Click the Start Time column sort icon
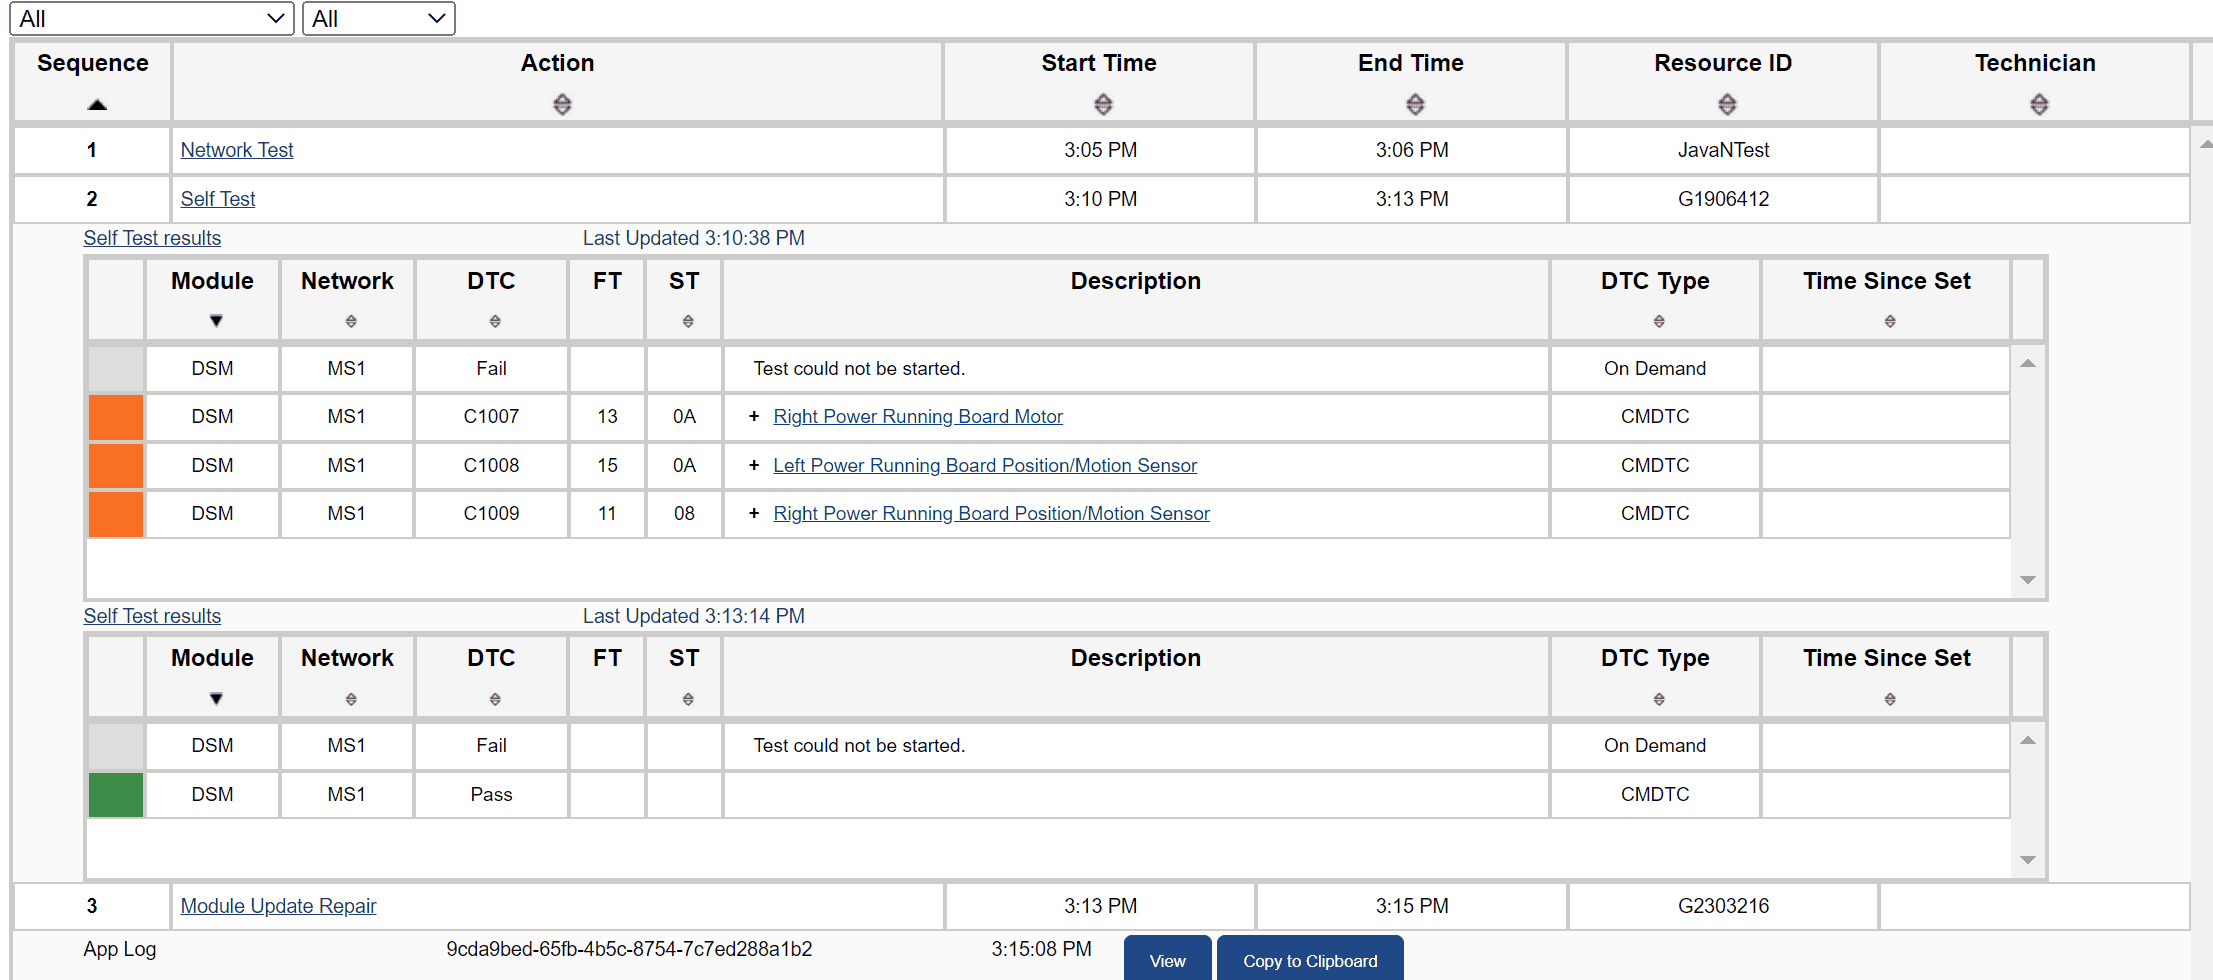This screenshot has height=980, width=2213. (1103, 104)
